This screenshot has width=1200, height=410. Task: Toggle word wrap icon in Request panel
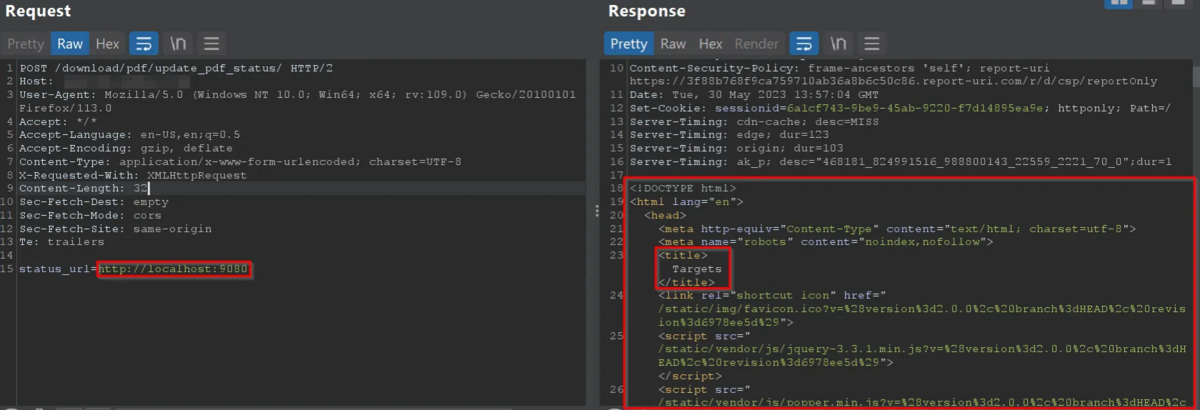pyautogui.click(x=144, y=44)
